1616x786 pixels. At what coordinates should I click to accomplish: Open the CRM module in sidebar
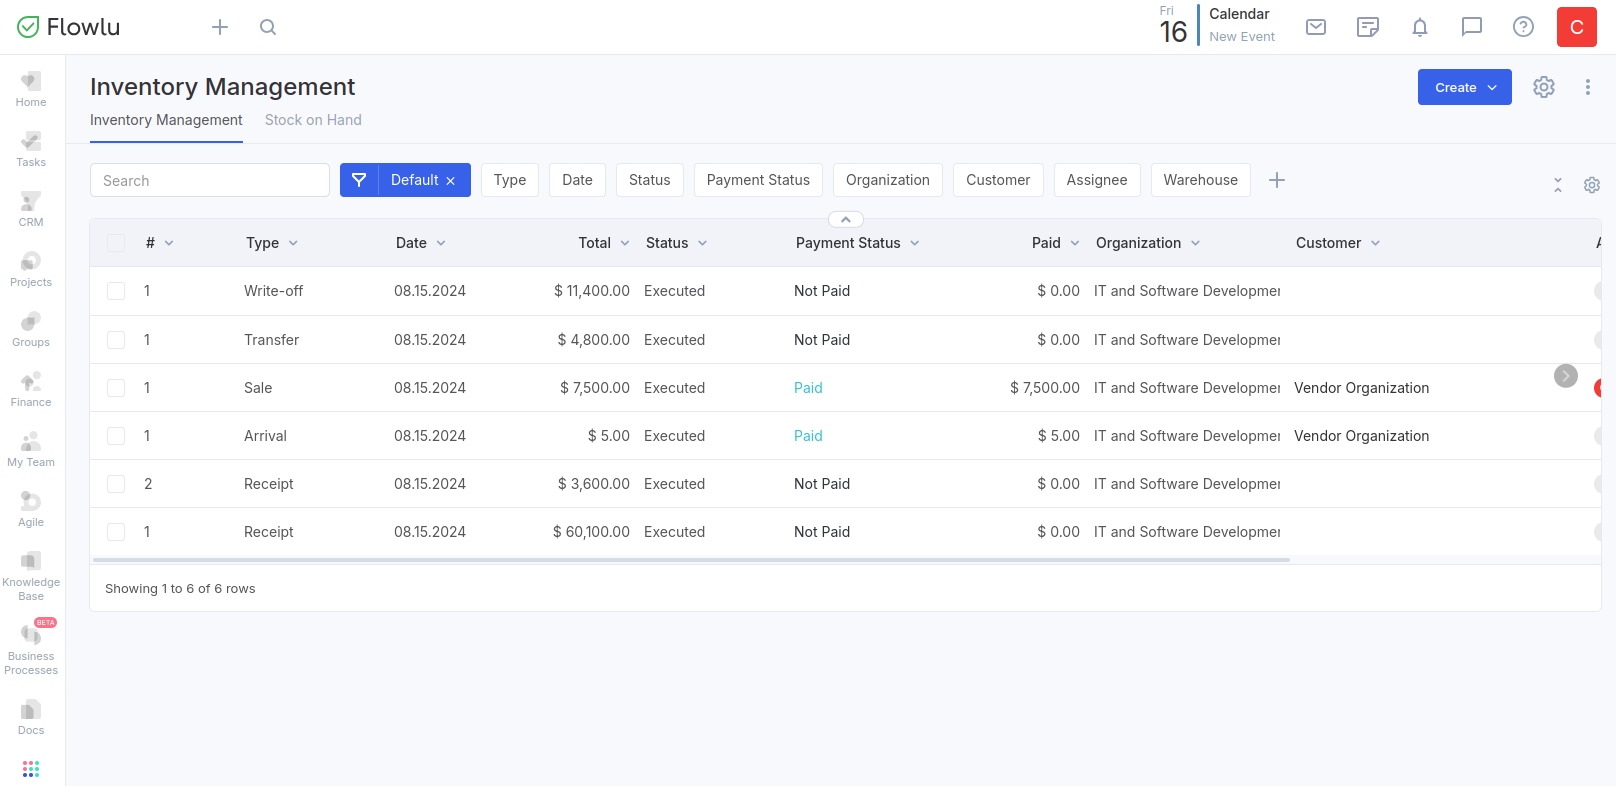31,209
